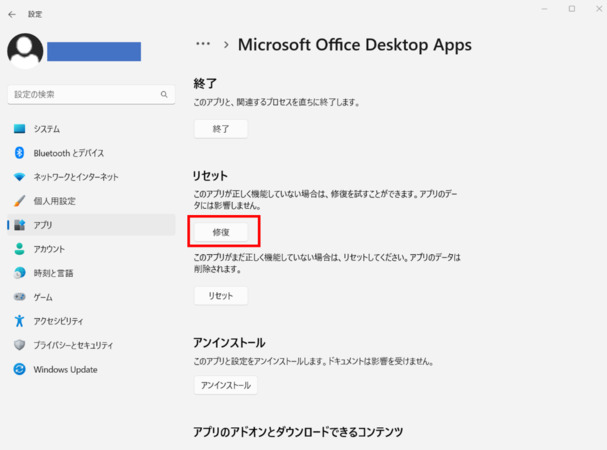Click the user profile avatar
This screenshot has width=607, height=450.
(x=25, y=51)
